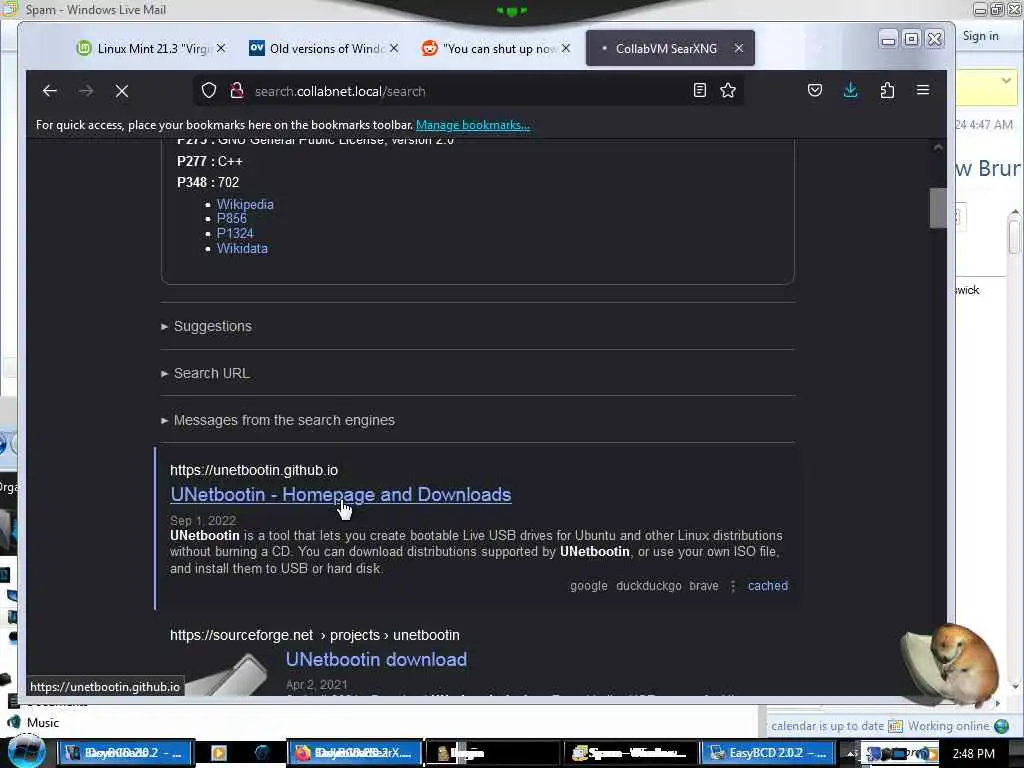Open the Wikidata link

point(242,248)
